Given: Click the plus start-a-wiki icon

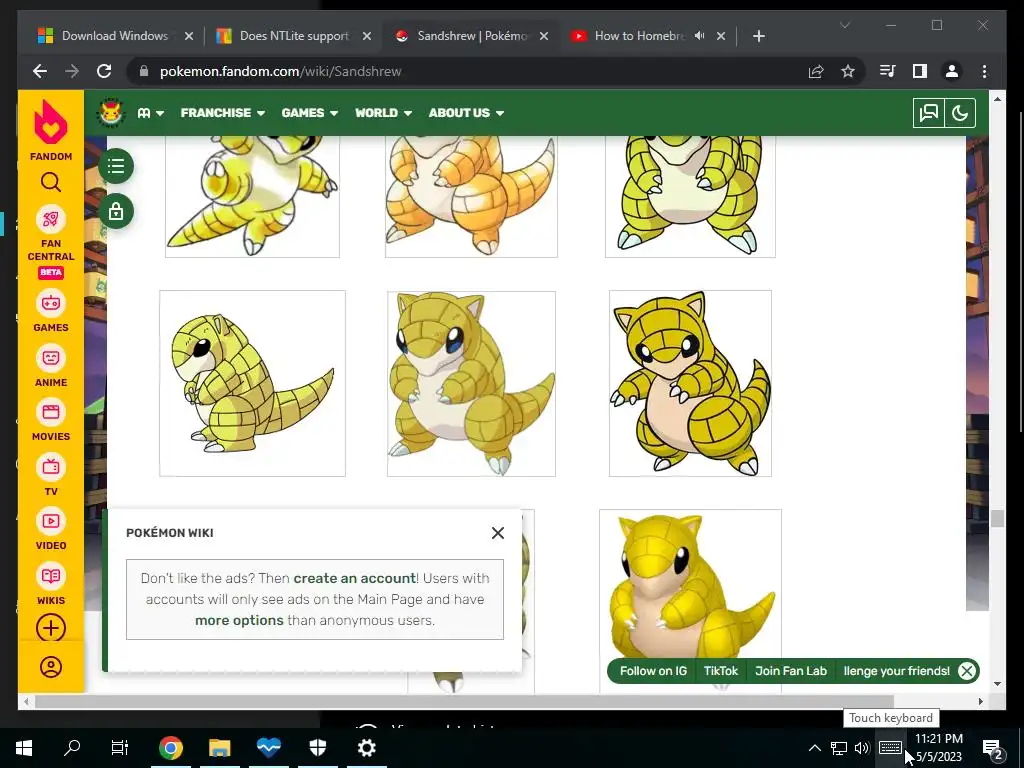Looking at the screenshot, I should 51,628.
